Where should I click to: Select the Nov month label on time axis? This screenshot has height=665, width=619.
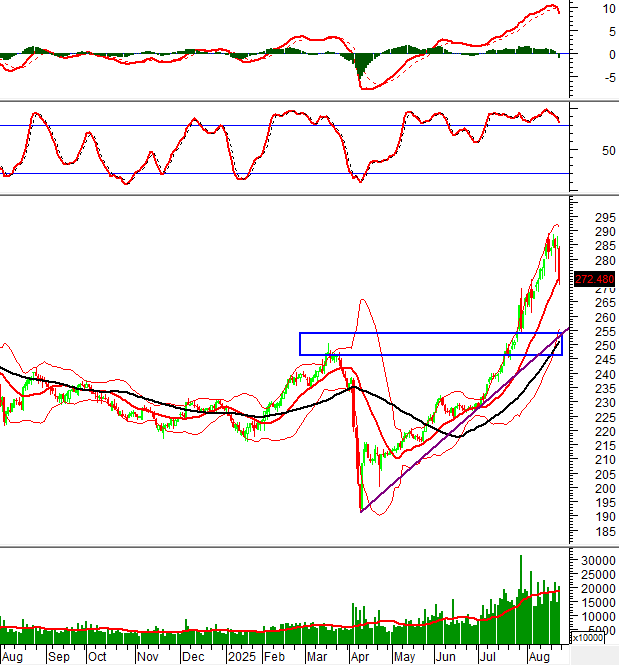[x=148, y=657]
